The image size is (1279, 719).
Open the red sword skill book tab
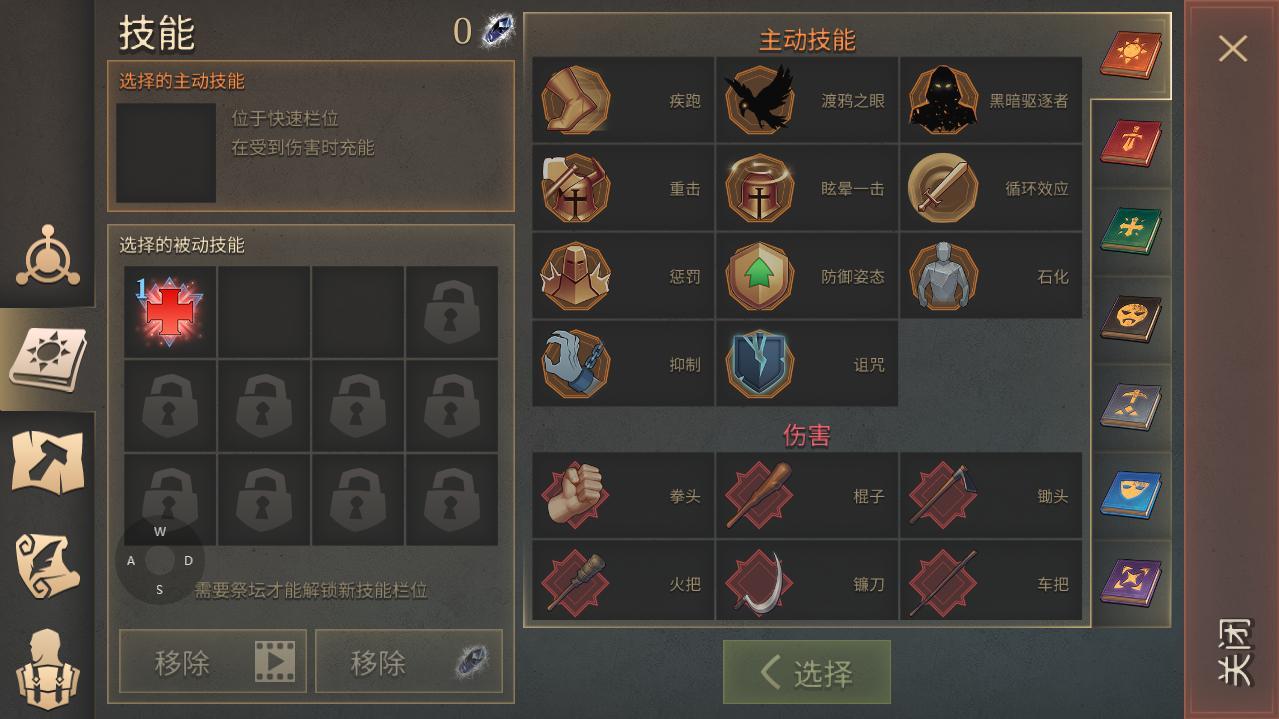tap(1131, 143)
